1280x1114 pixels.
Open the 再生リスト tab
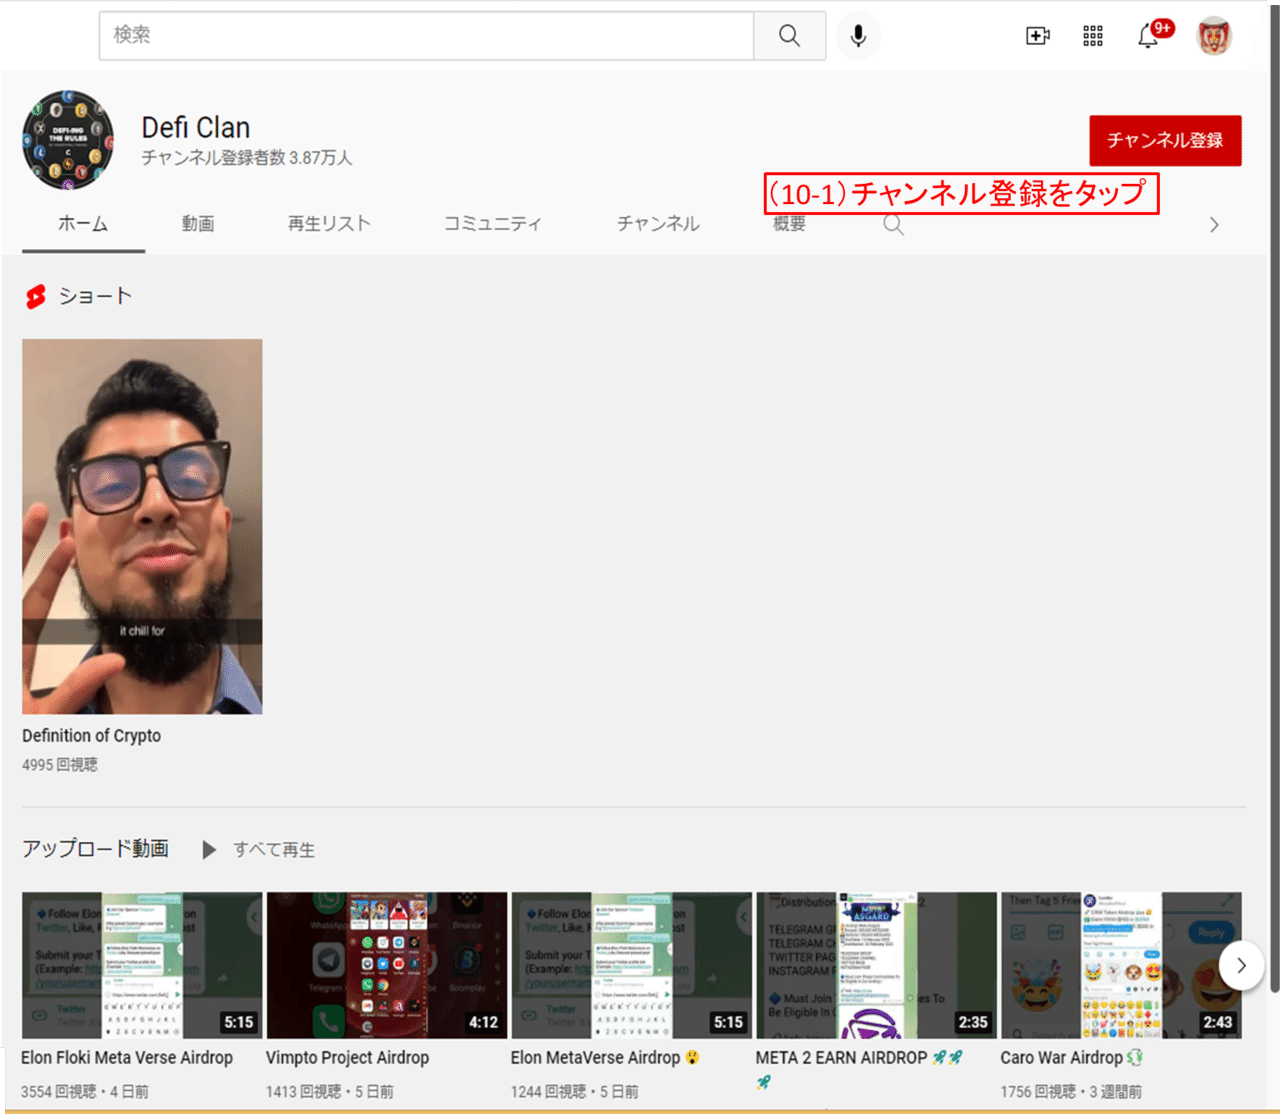pyautogui.click(x=329, y=224)
